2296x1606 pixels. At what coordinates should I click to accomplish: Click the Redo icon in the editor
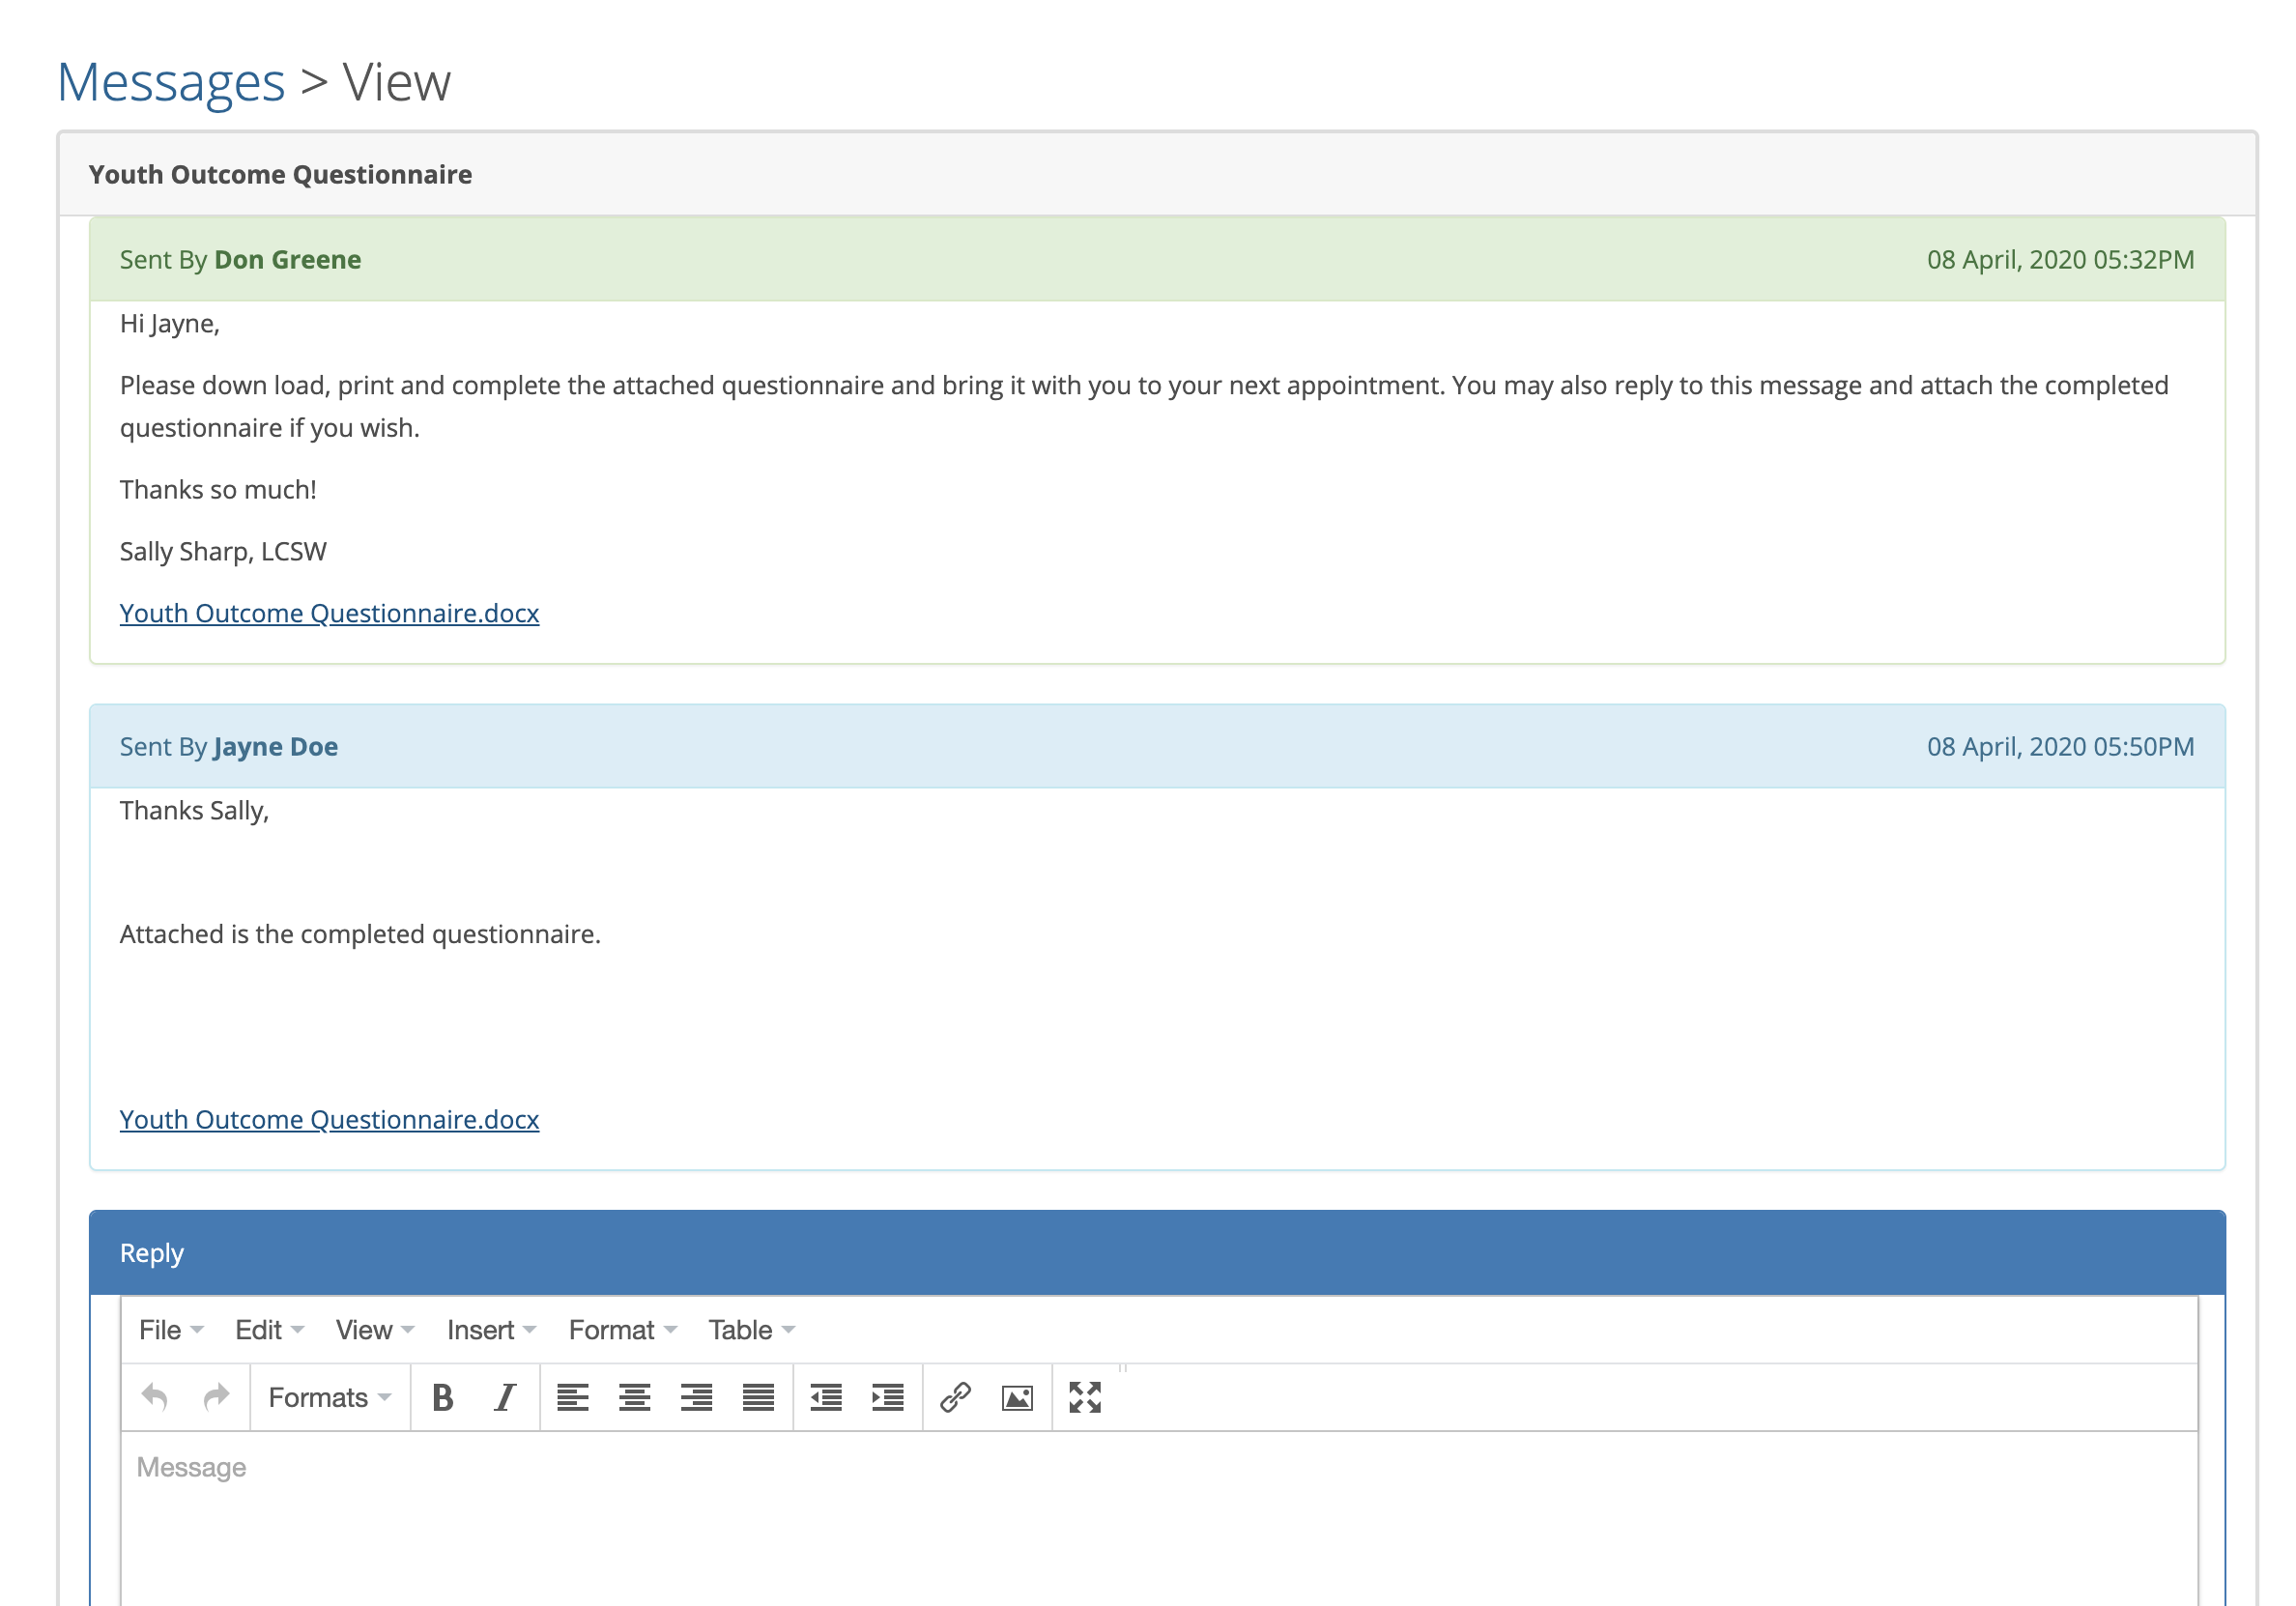tap(216, 1397)
